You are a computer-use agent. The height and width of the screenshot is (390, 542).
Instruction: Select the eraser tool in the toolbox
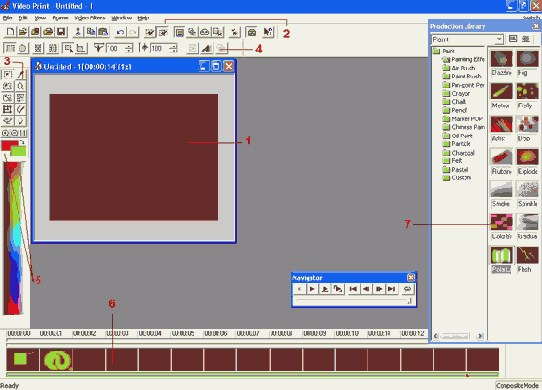tap(8, 121)
